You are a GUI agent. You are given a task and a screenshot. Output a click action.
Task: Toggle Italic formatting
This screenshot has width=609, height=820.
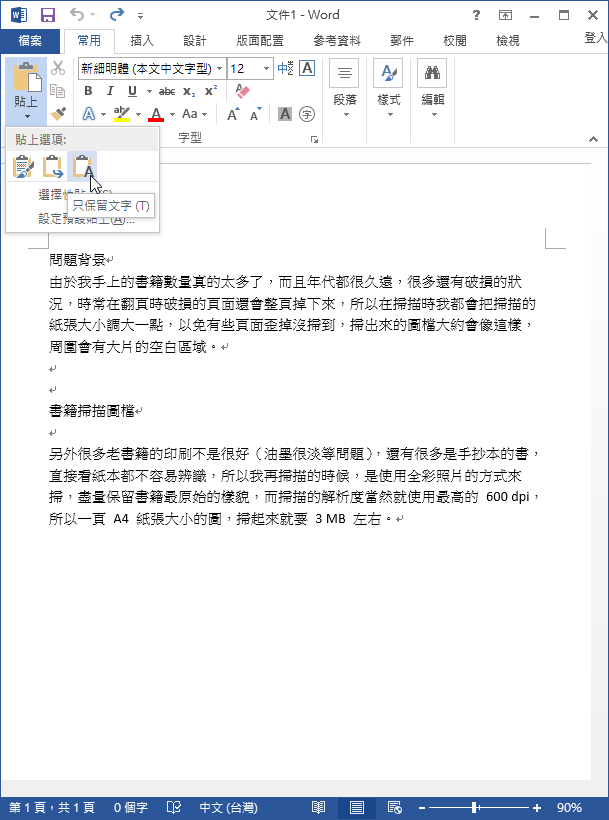[110, 91]
